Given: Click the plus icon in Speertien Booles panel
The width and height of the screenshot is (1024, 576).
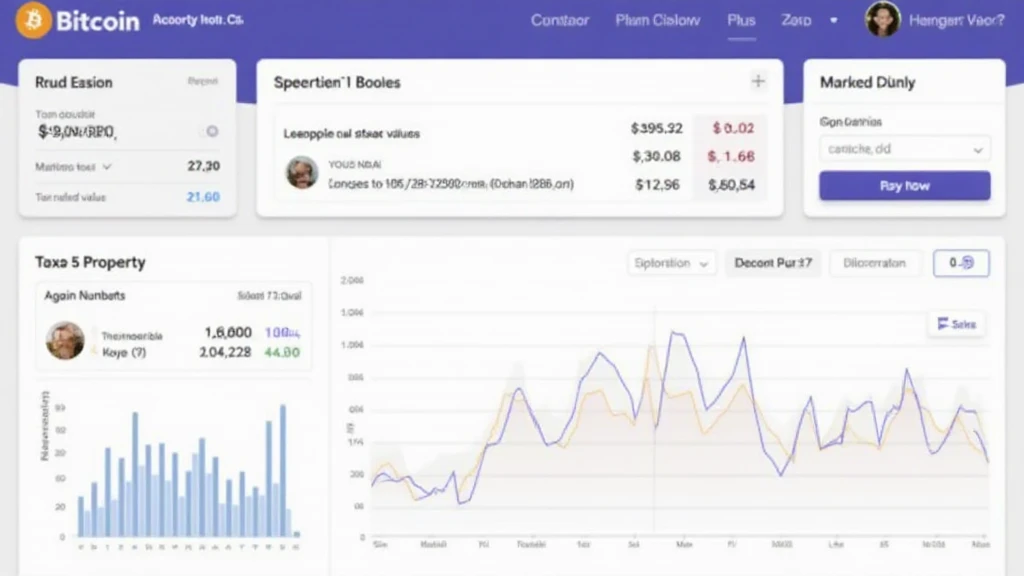Looking at the screenshot, I should pos(758,81).
